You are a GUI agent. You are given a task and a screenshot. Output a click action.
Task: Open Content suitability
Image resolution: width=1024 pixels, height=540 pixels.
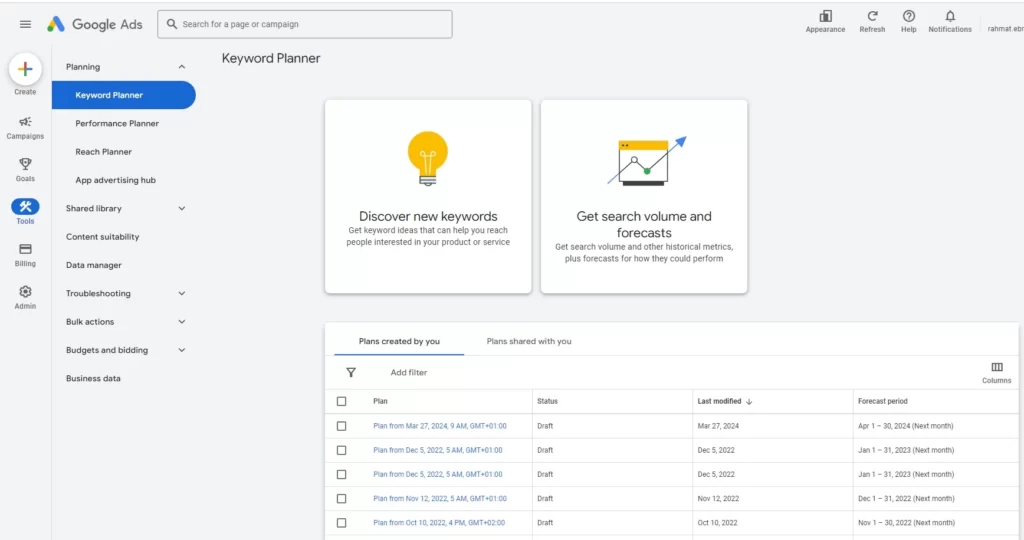(x=103, y=236)
